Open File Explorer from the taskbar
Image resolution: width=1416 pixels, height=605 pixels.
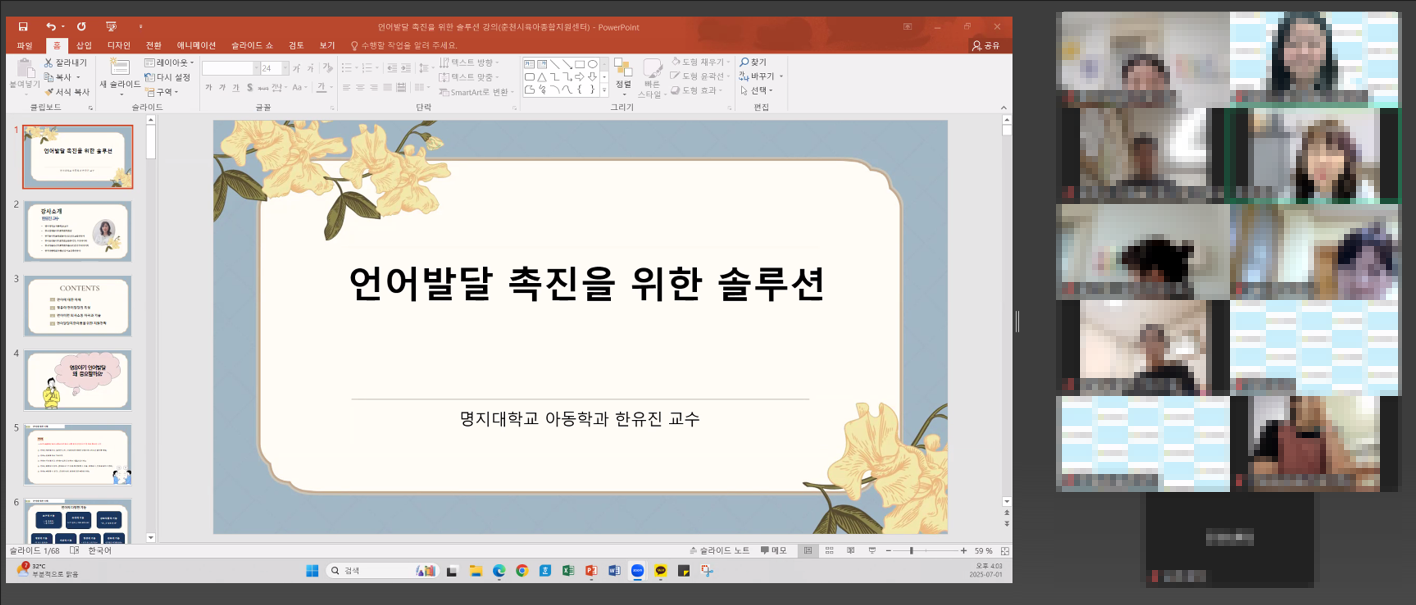[476, 571]
